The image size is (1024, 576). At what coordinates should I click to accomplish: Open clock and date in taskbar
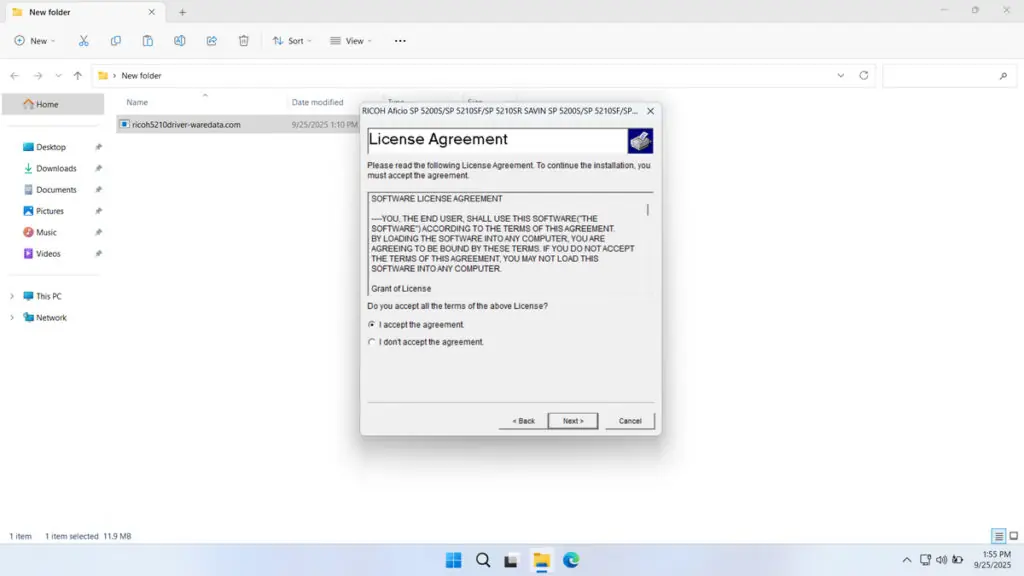tap(992, 560)
